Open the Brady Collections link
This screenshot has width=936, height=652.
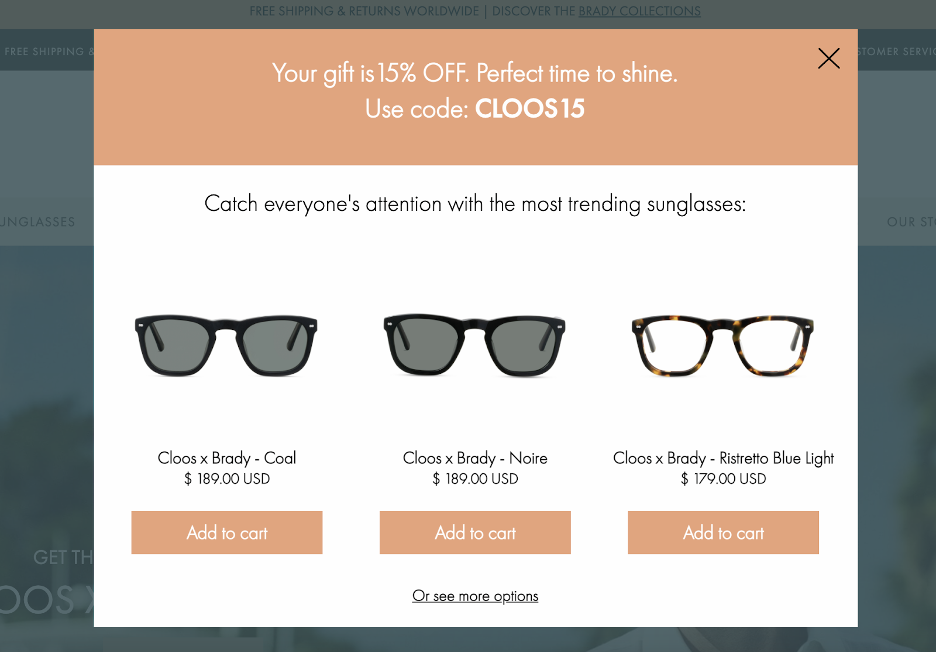coord(639,11)
